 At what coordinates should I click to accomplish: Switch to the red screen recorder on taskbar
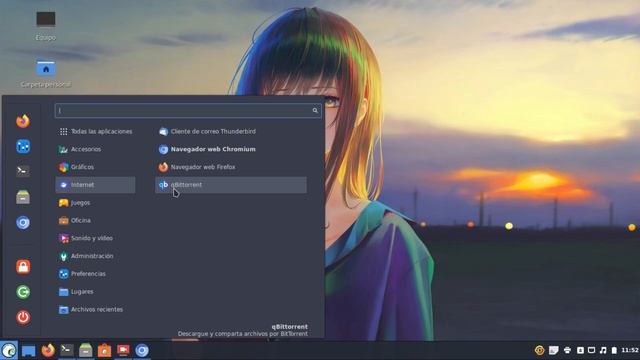coord(123,350)
